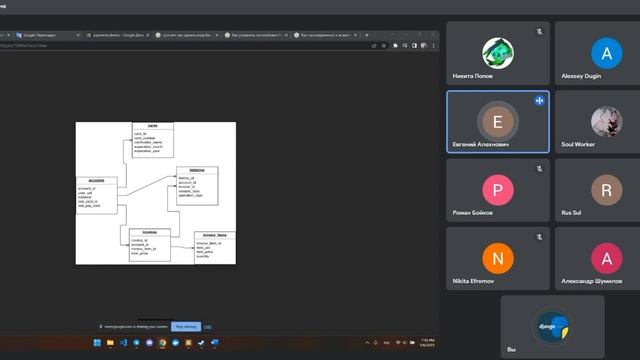Click muted mic icon on Nikita Efremov tile
The height and width of the screenshot is (360, 640).
point(539,237)
